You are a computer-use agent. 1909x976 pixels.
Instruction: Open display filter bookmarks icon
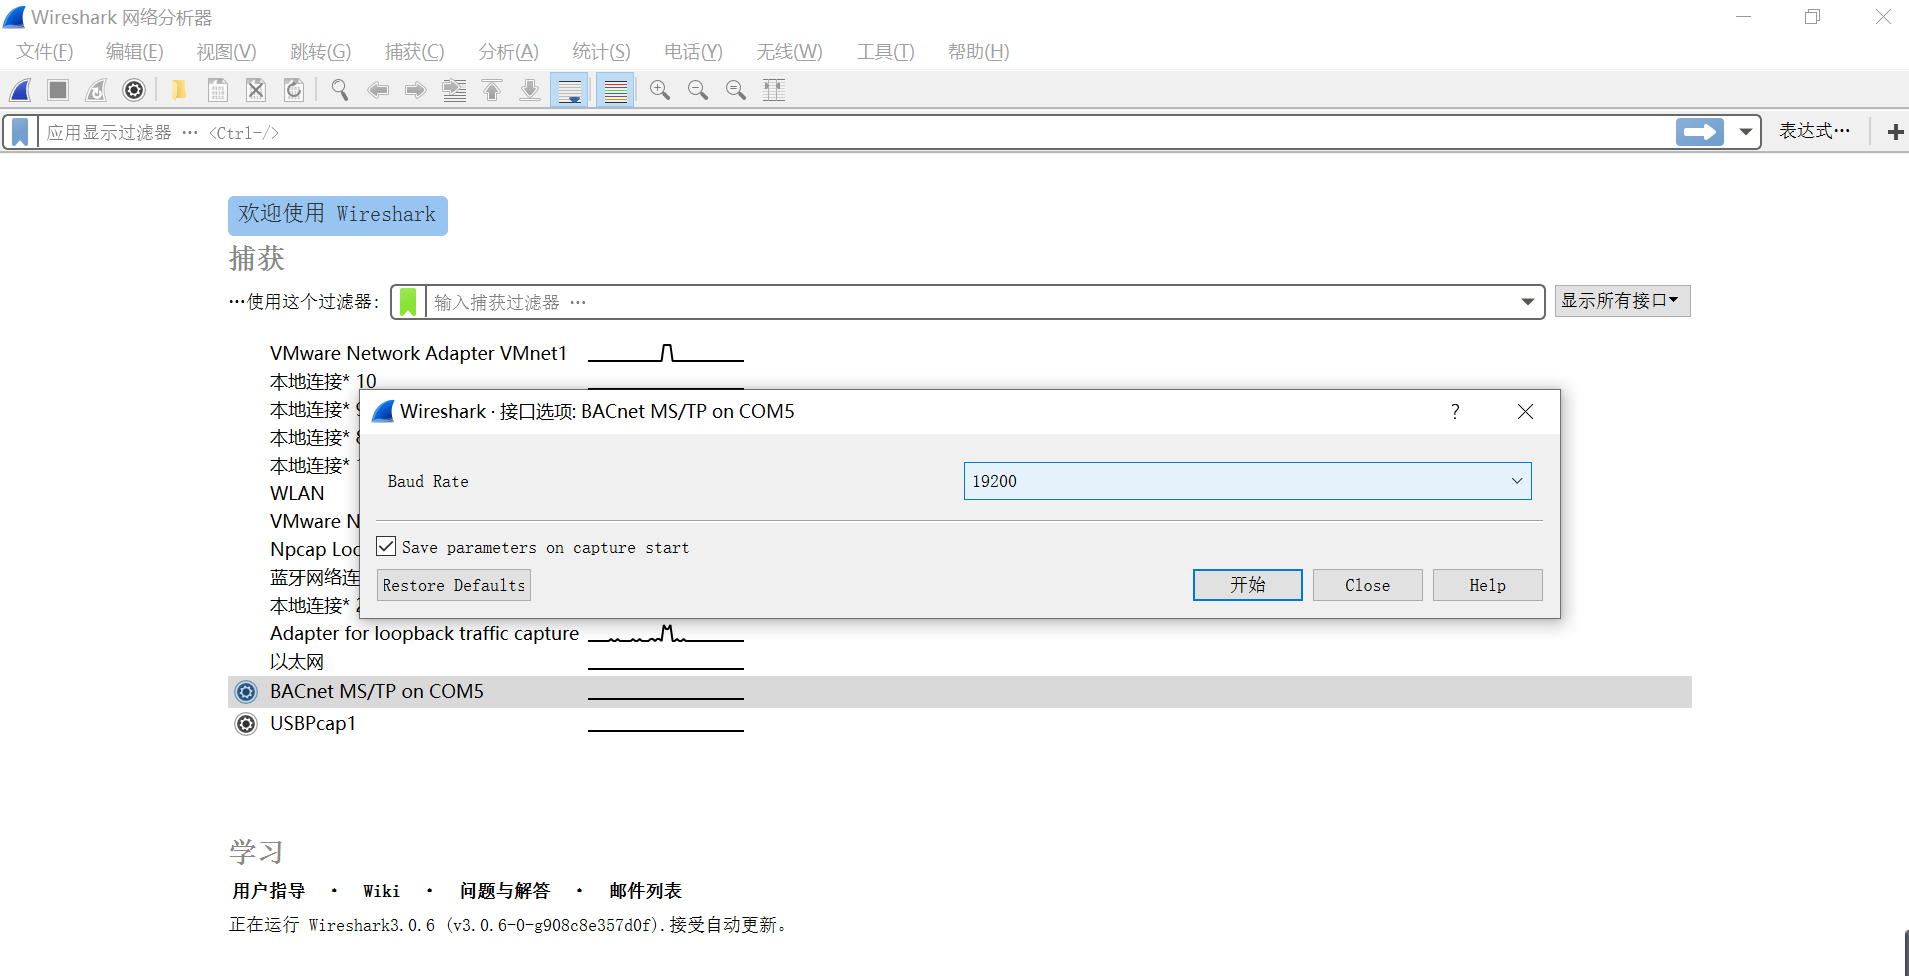tap(20, 132)
